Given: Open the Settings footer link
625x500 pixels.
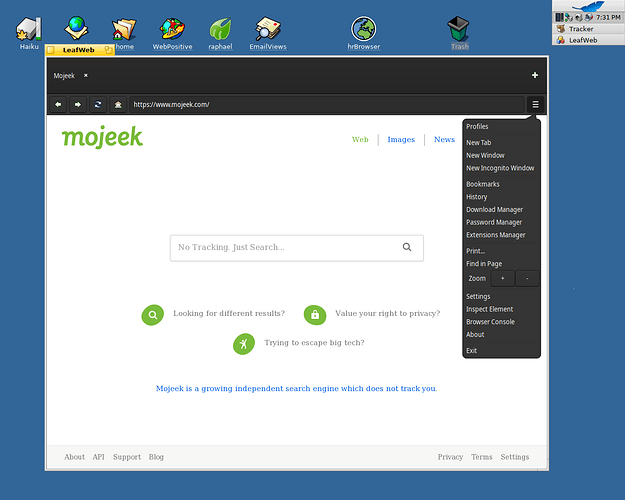Looking at the screenshot, I should tap(515, 457).
